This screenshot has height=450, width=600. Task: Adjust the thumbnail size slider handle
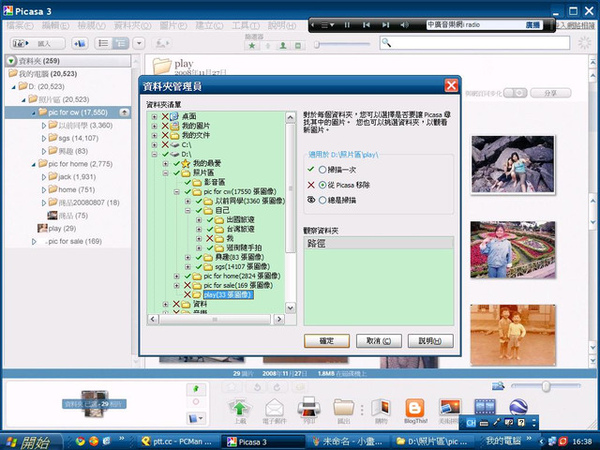click(x=546, y=386)
